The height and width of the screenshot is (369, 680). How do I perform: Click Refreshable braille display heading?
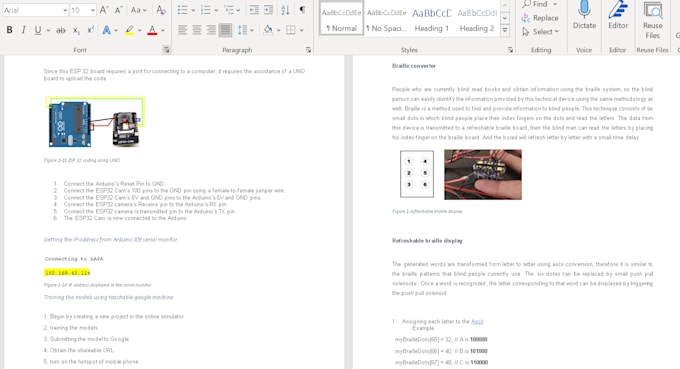tap(427, 241)
